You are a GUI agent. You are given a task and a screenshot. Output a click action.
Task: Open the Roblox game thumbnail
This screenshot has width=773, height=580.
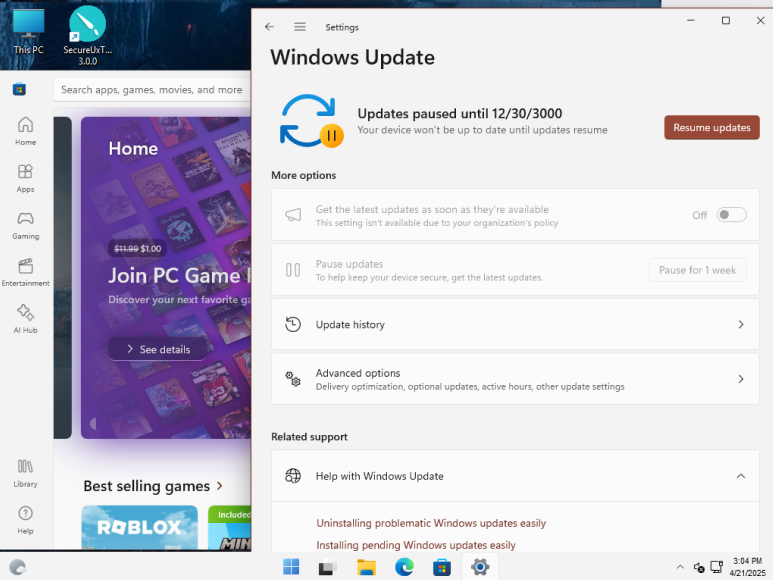[x=140, y=527]
